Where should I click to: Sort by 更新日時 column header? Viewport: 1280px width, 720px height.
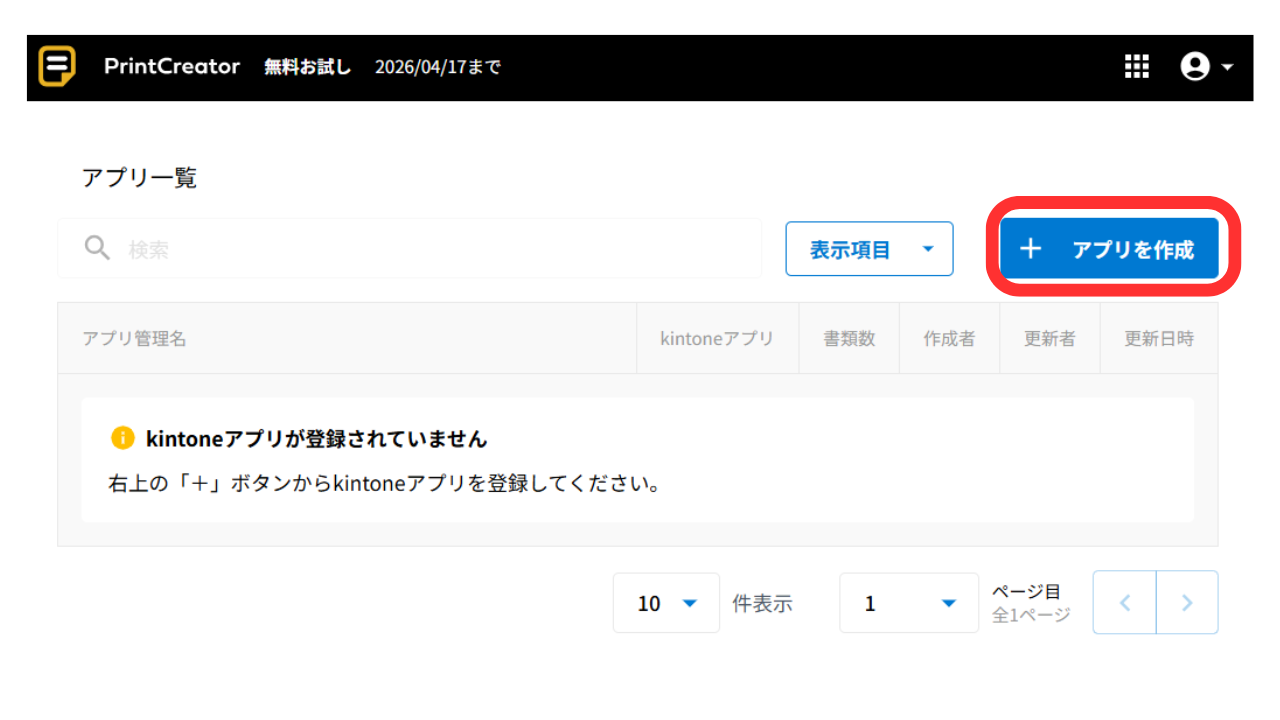[x=1159, y=339]
